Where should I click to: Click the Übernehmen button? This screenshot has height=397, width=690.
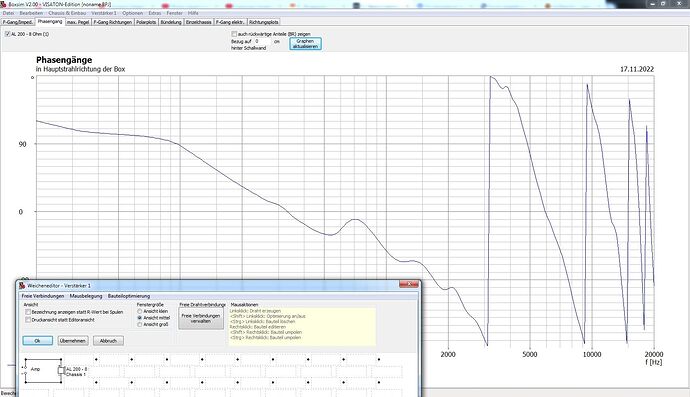tap(73, 341)
